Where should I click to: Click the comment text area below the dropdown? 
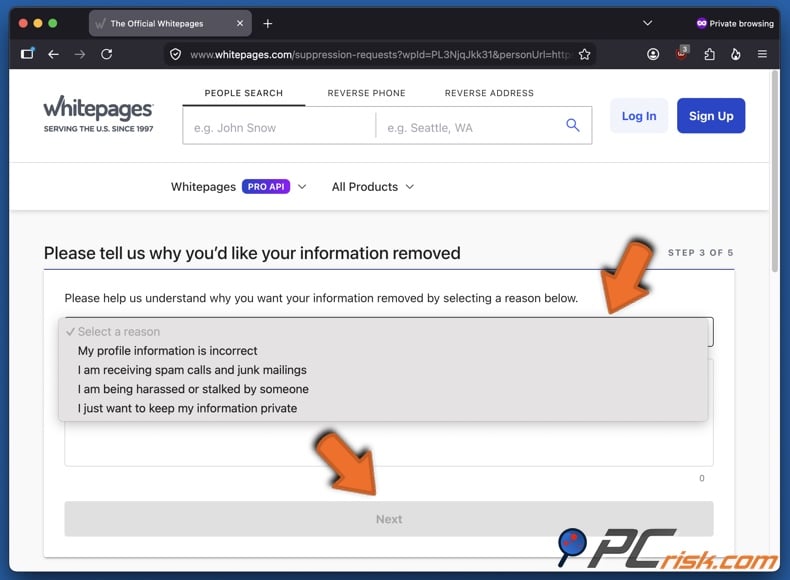(388, 442)
